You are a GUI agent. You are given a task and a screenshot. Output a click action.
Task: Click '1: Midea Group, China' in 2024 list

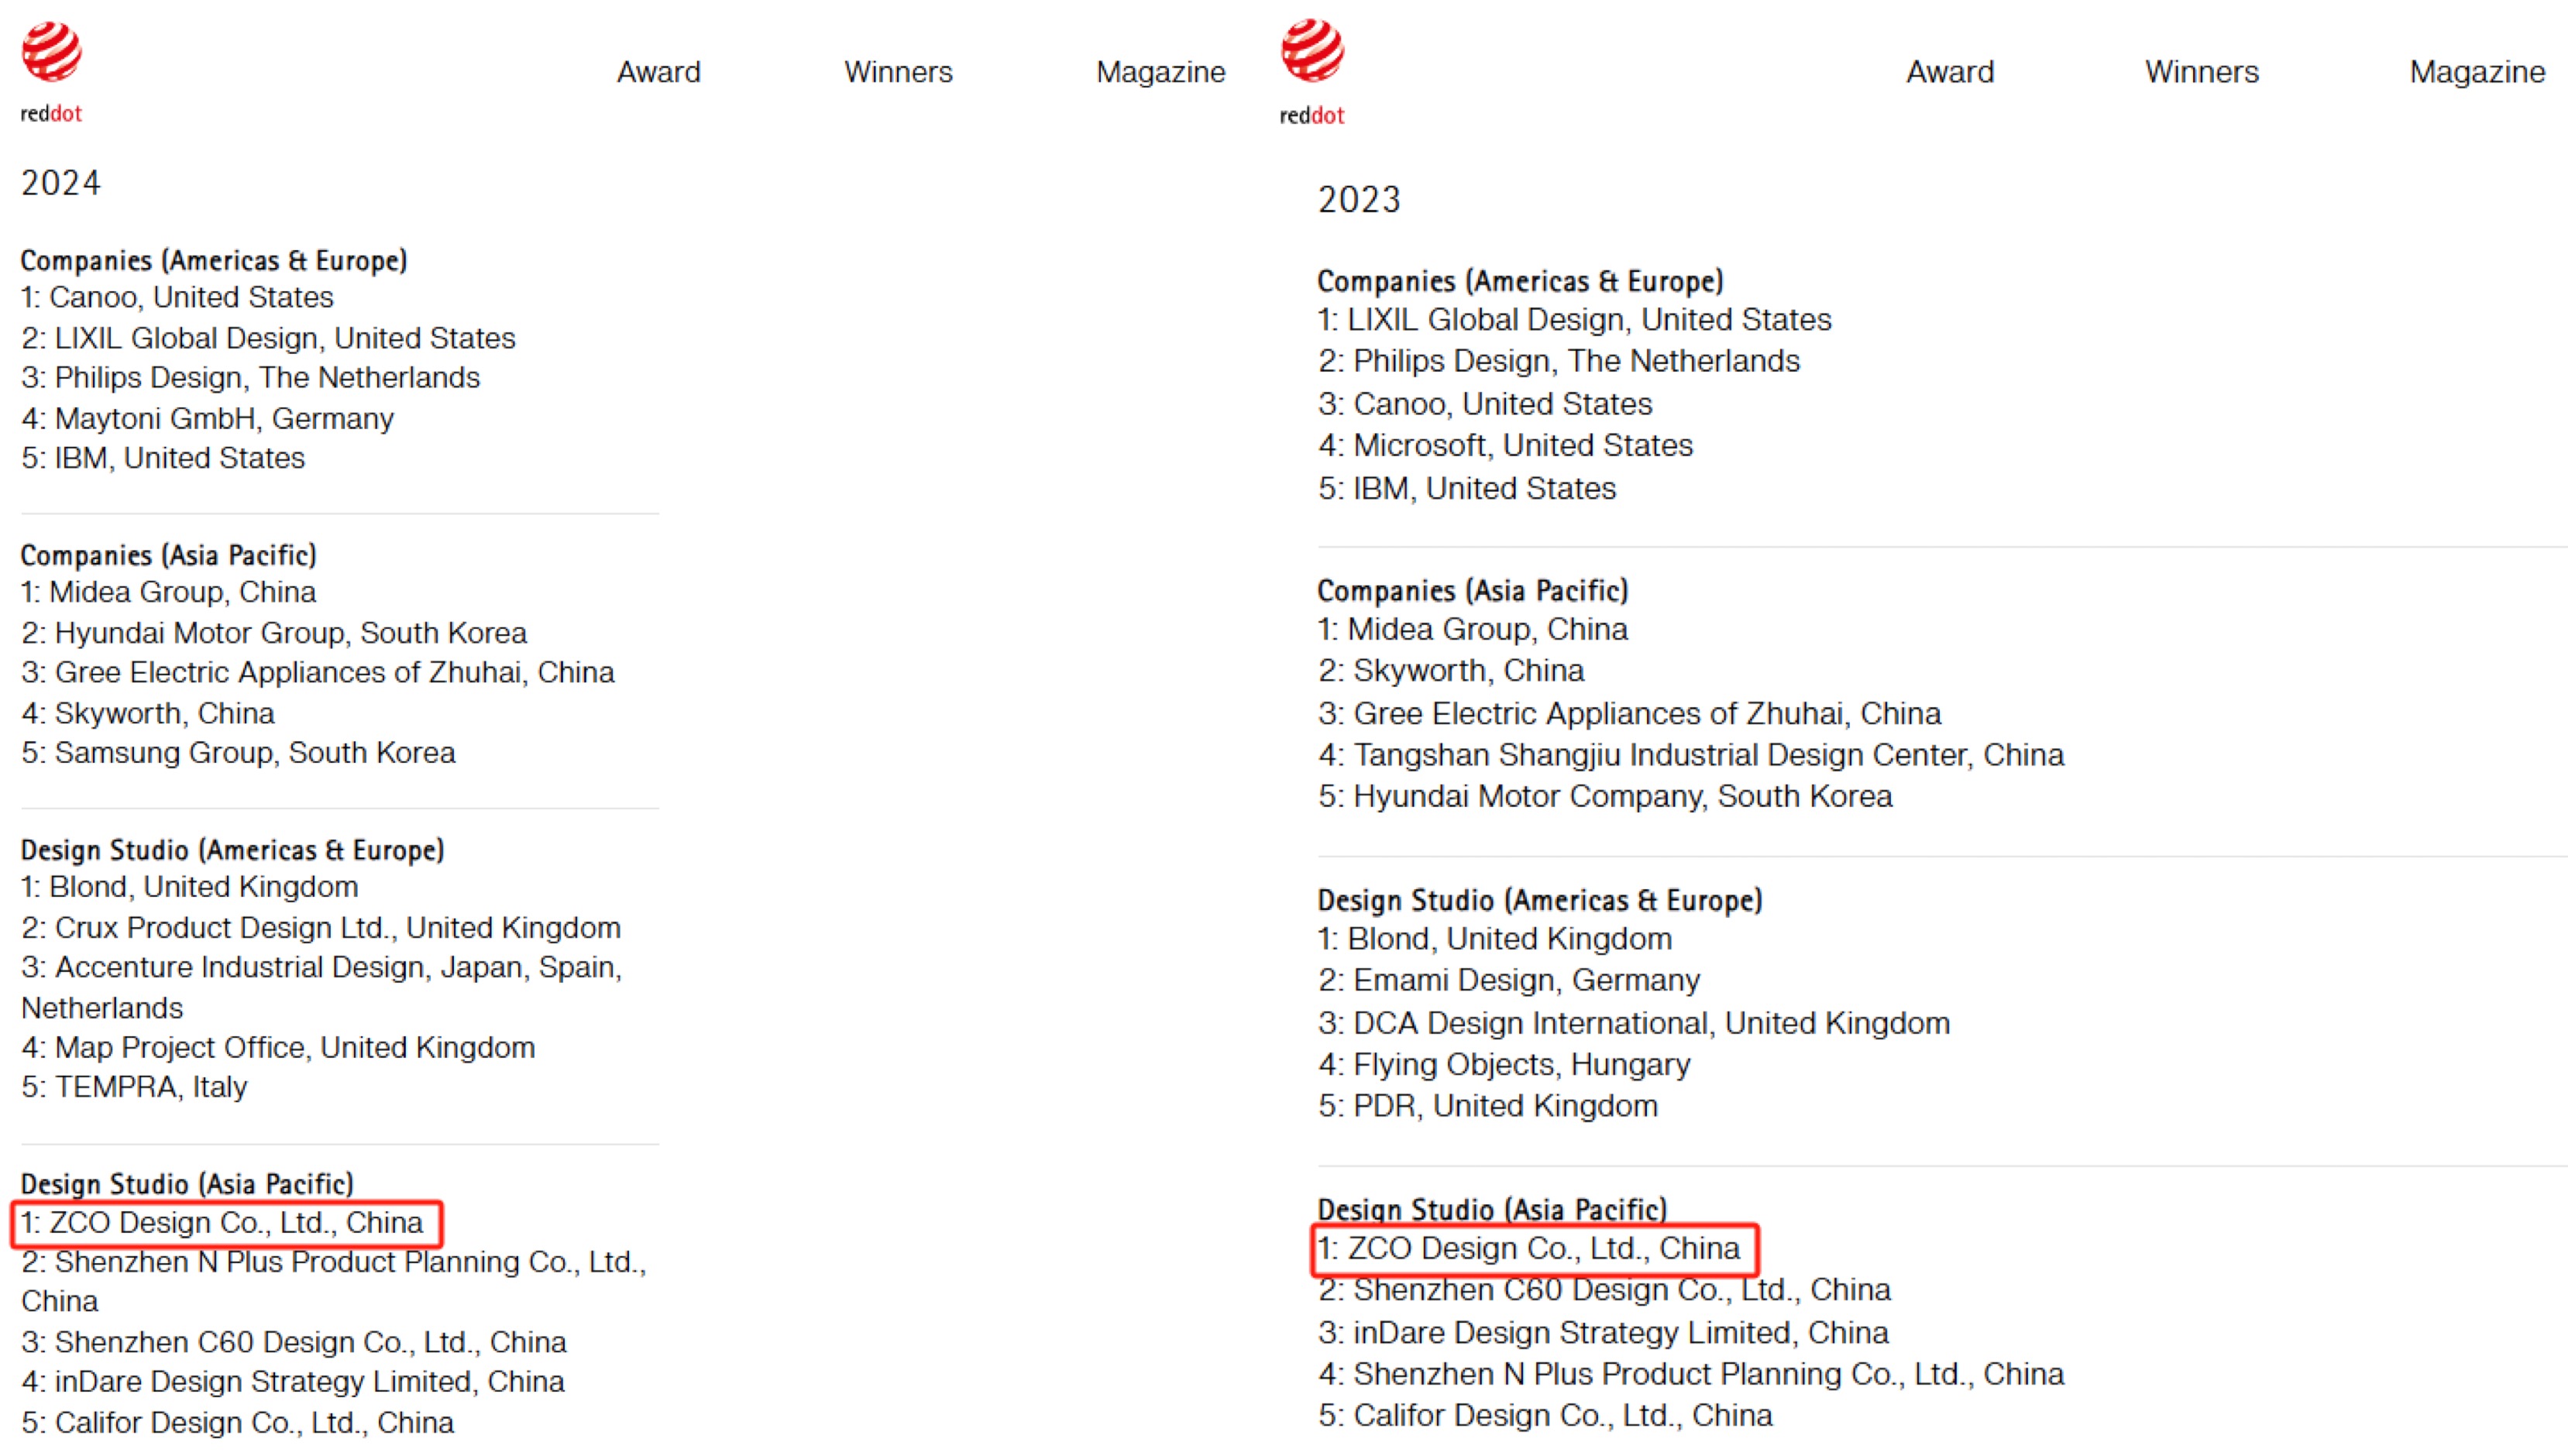pos(168,592)
